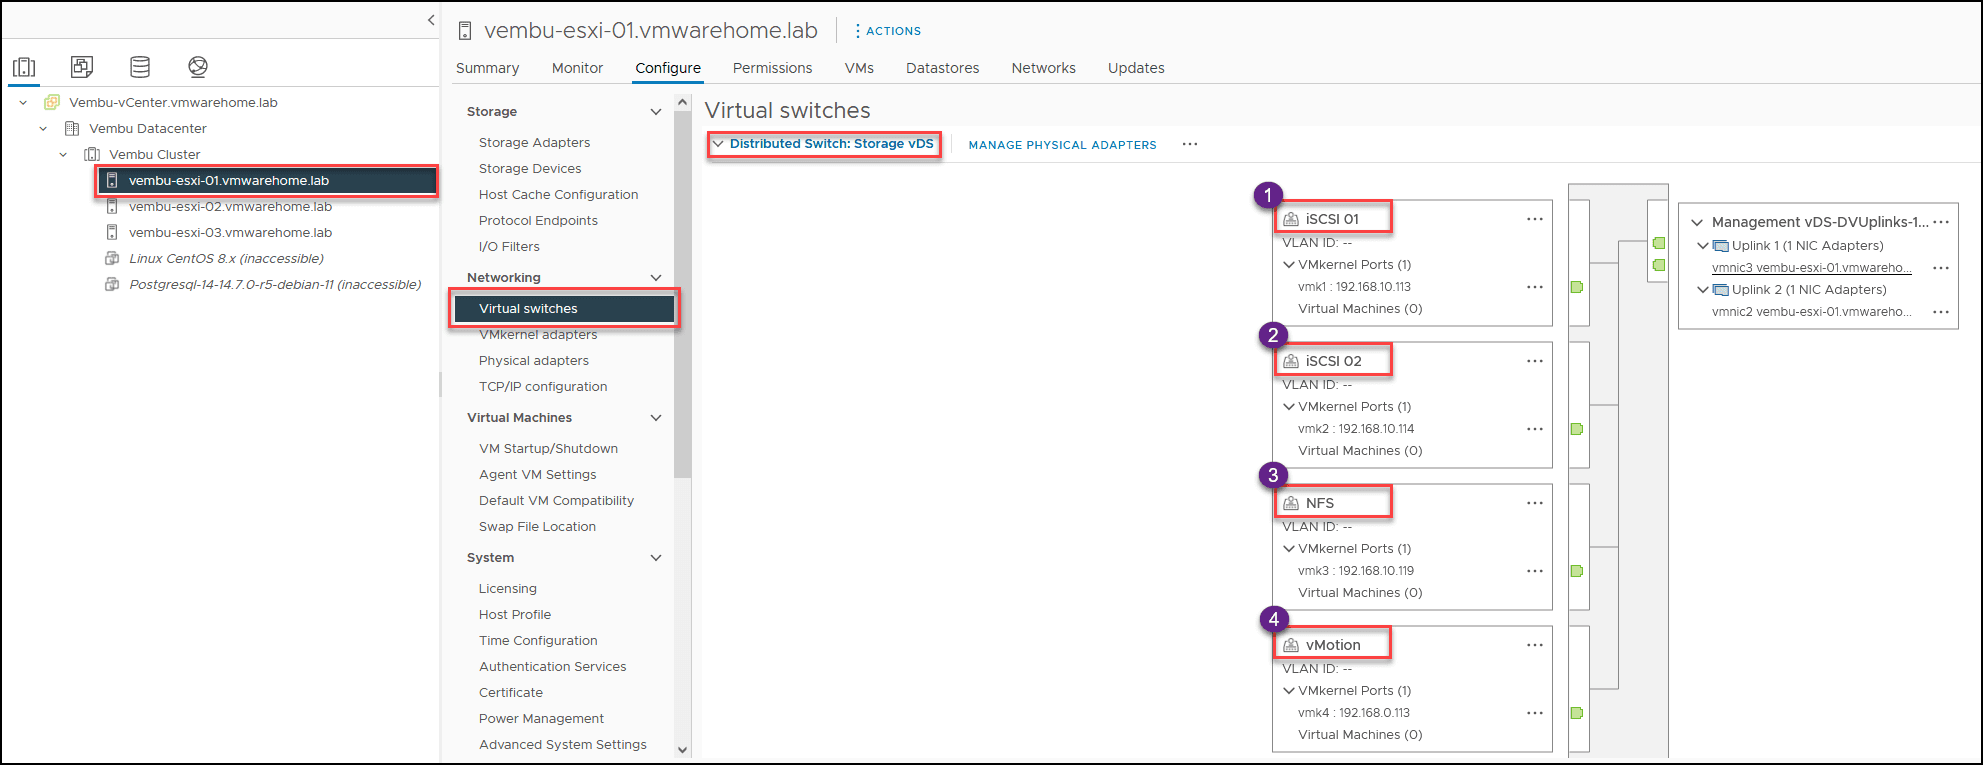1983x765 pixels.
Task: Click the host icon beside the page title
Action: 464,31
